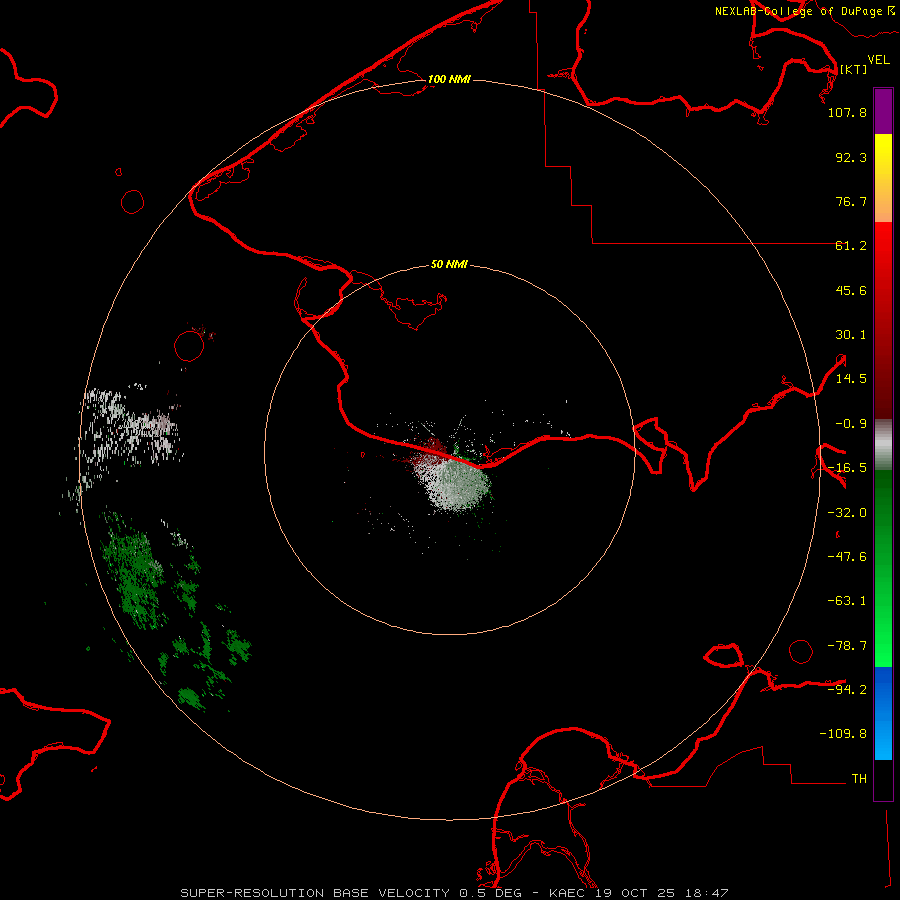Screen dimensions: 900x900
Task: Click the 76.7 value on the velocity scale
Action: point(851,201)
